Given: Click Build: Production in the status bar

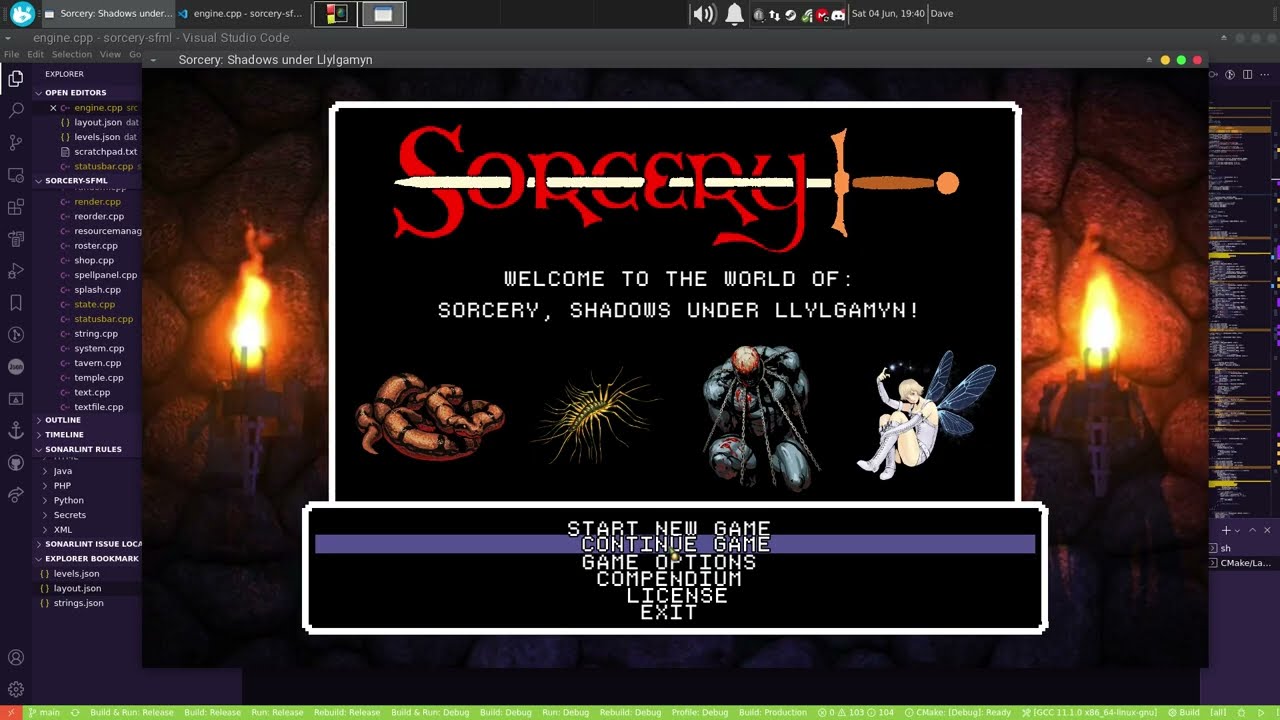Looking at the screenshot, I should coord(773,712).
